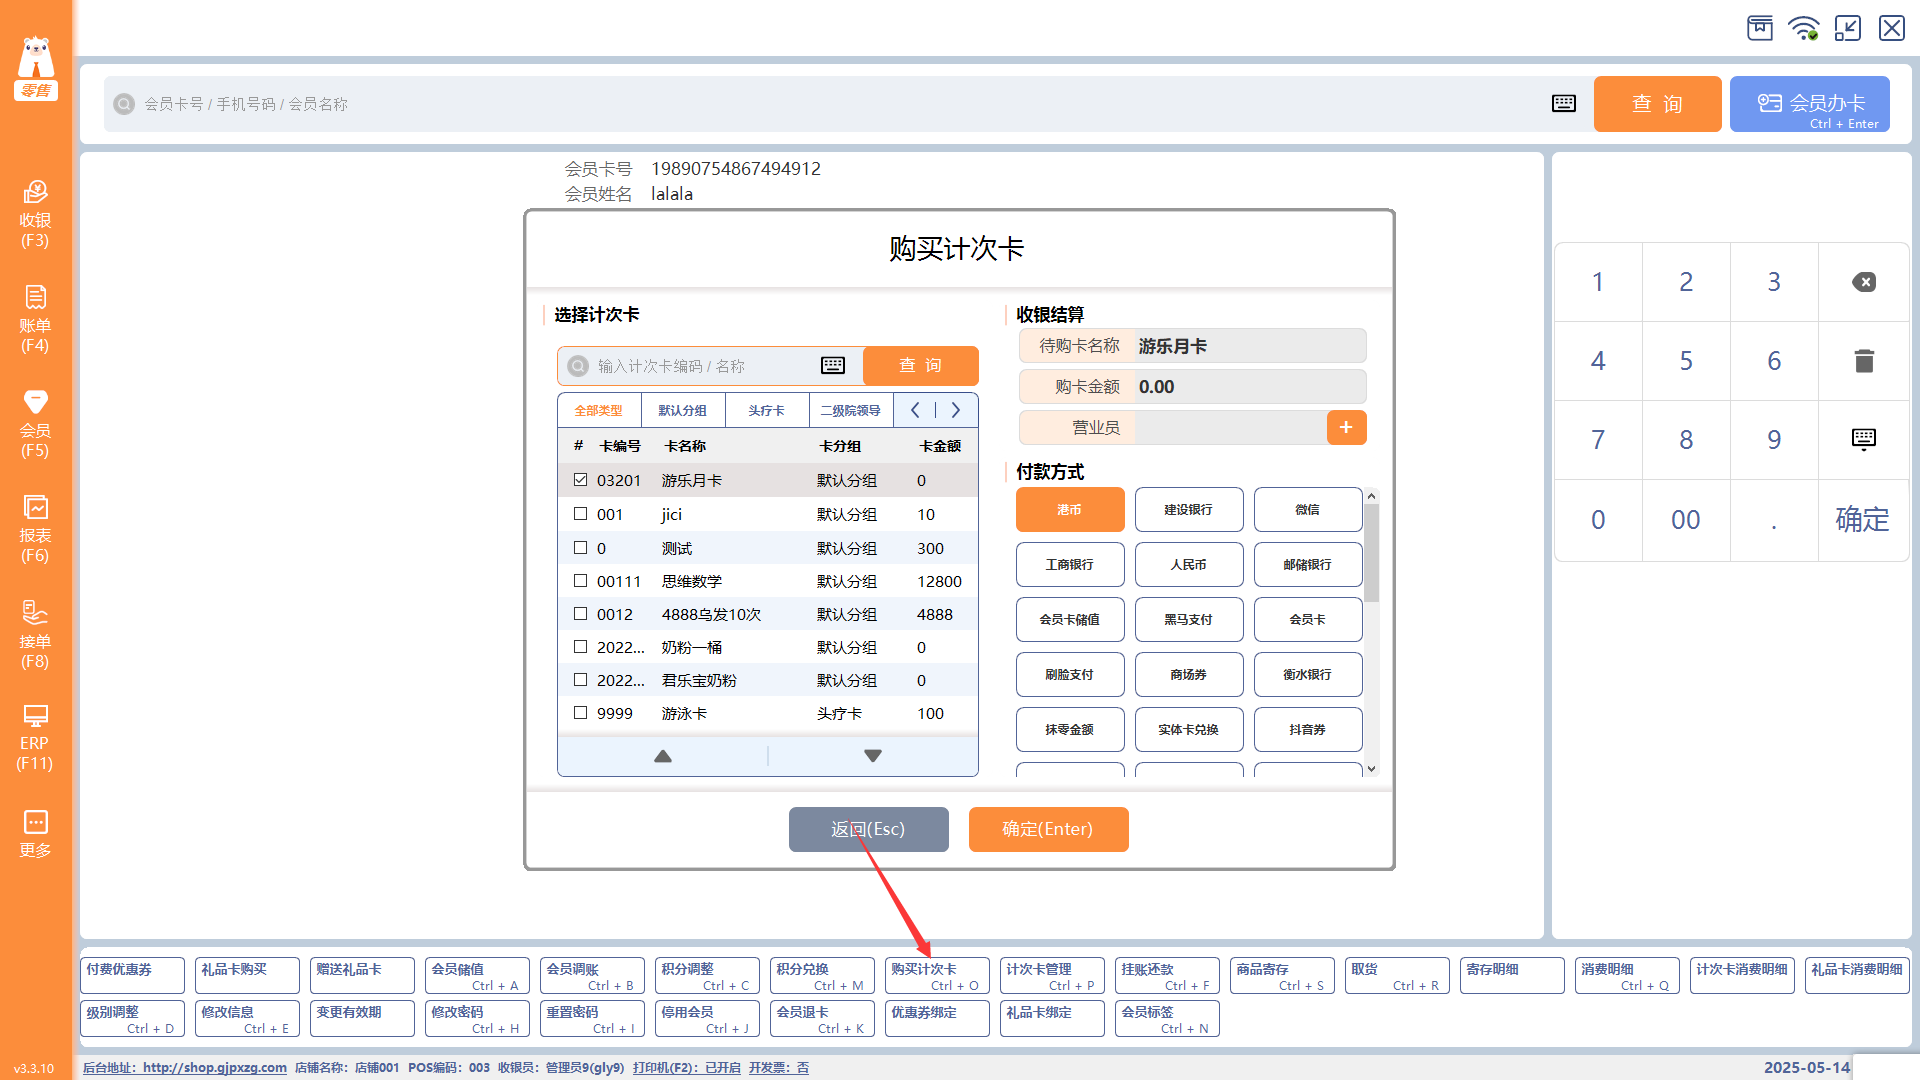Click the numpad backspace icon
This screenshot has height=1080, width=1920.
pos(1863,282)
